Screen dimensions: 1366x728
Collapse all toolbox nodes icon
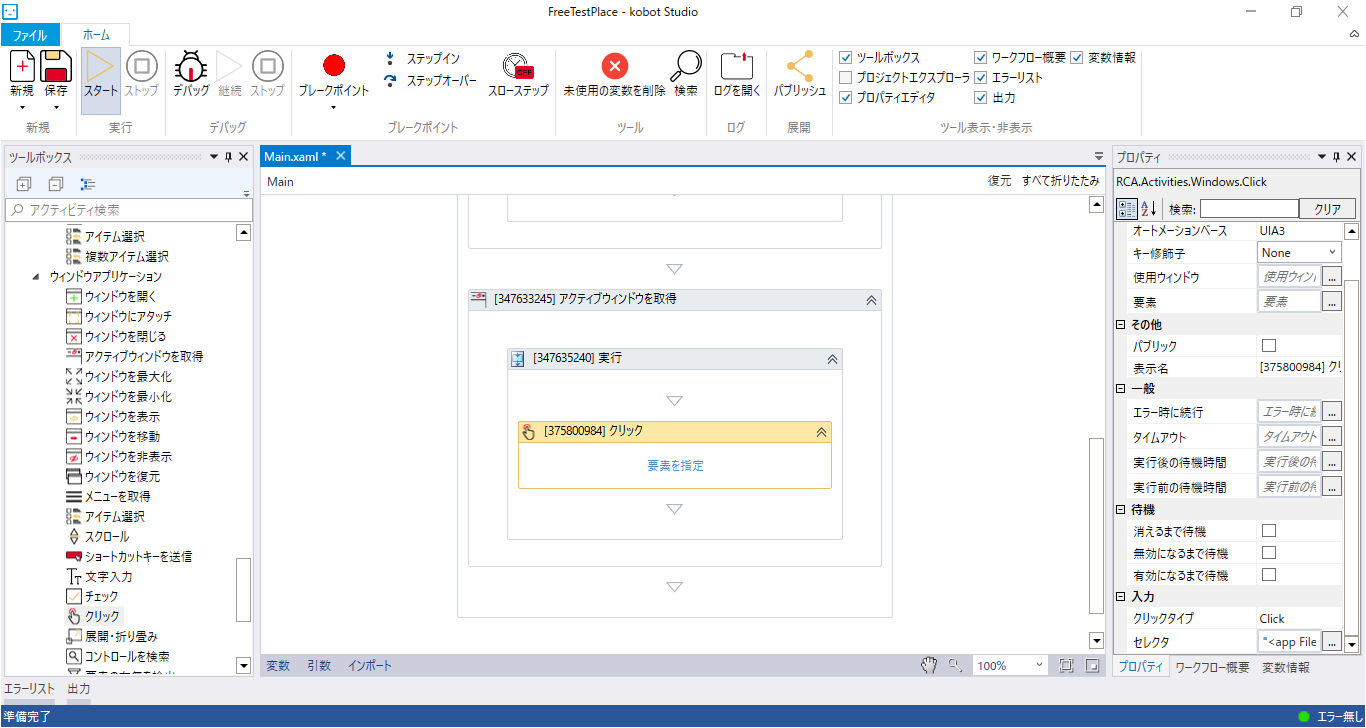56,184
